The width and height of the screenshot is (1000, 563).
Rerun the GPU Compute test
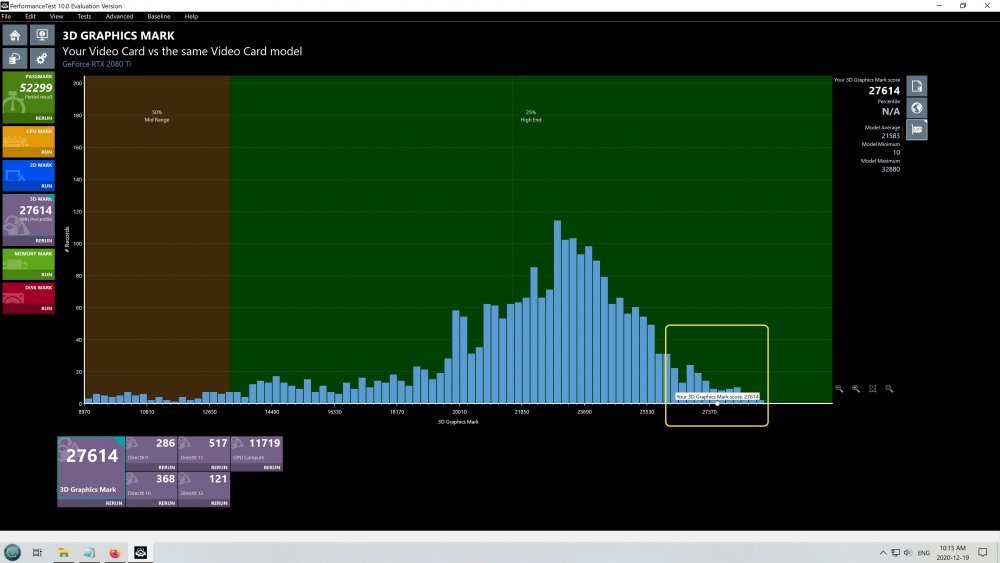tap(272, 467)
